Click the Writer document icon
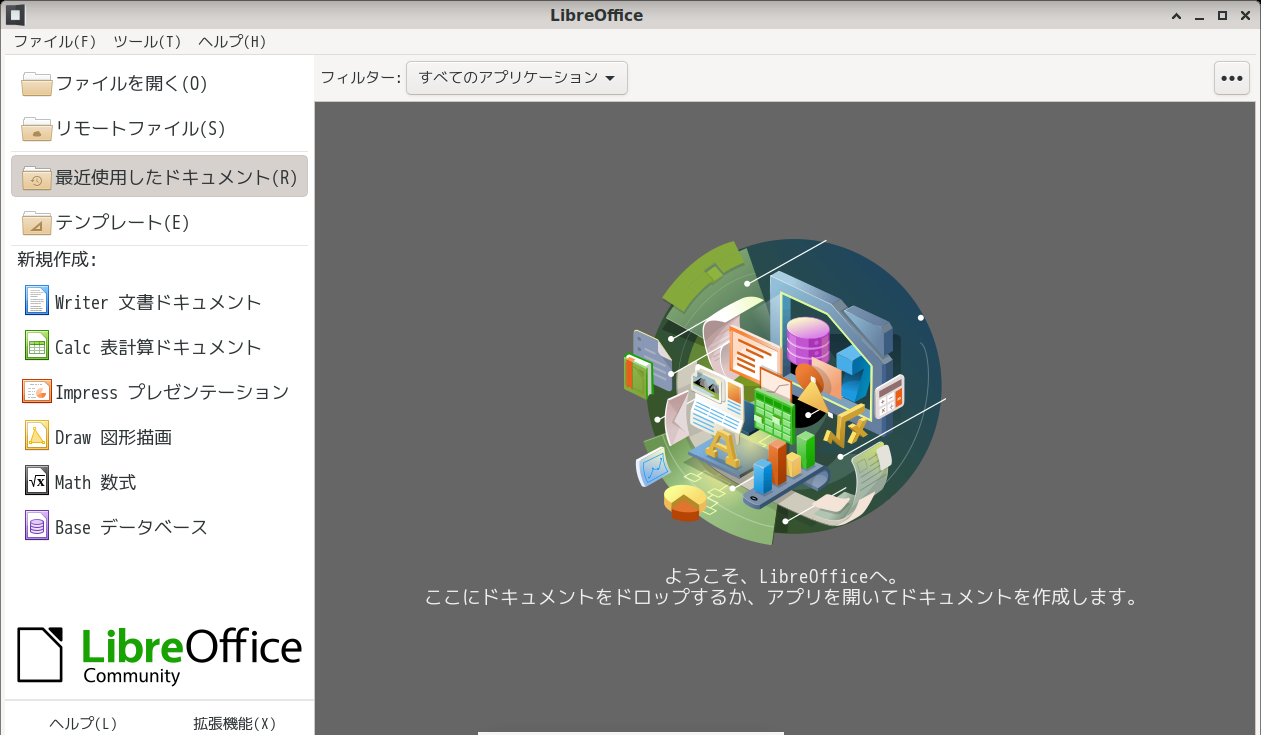 pos(37,301)
